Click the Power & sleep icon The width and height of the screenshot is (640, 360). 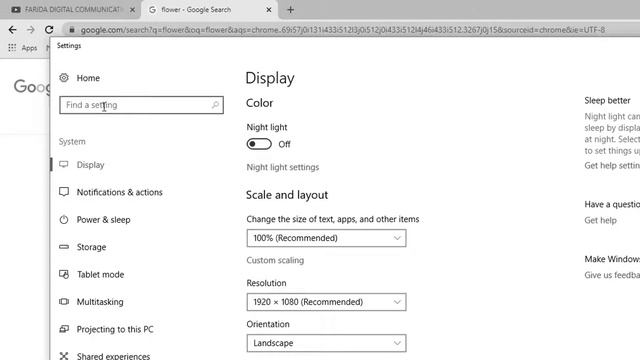point(64,220)
